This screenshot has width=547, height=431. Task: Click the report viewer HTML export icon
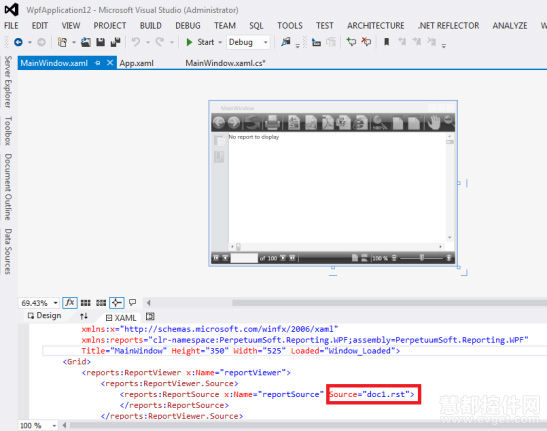tap(360, 122)
